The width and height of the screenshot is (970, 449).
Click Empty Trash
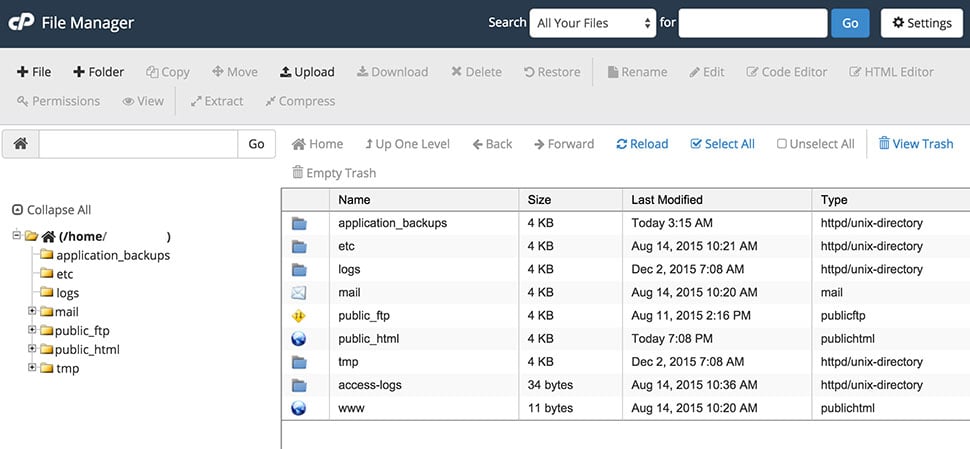coord(334,173)
